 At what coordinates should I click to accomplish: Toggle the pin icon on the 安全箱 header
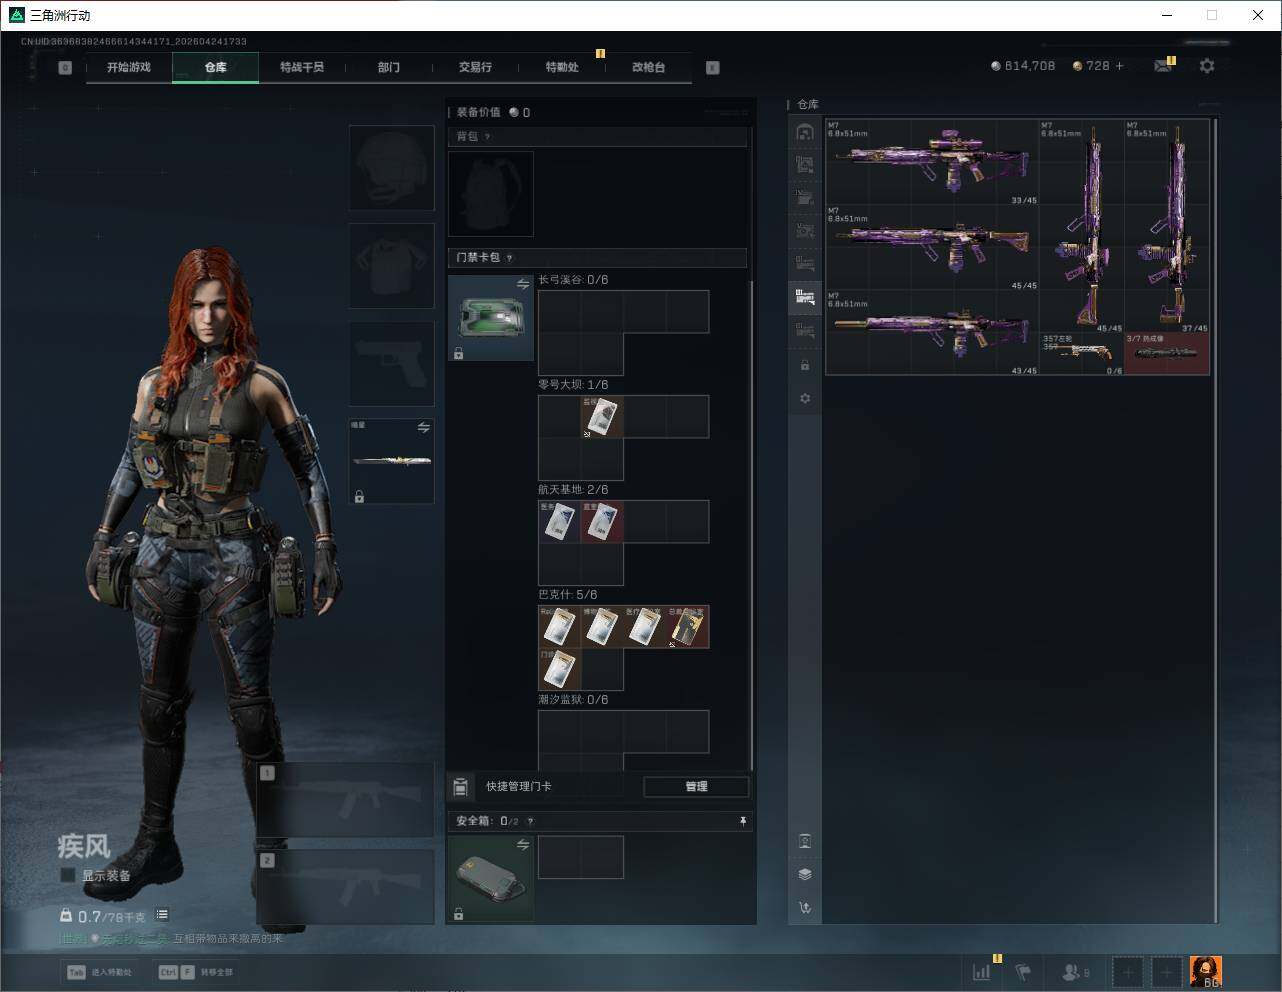tap(742, 821)
